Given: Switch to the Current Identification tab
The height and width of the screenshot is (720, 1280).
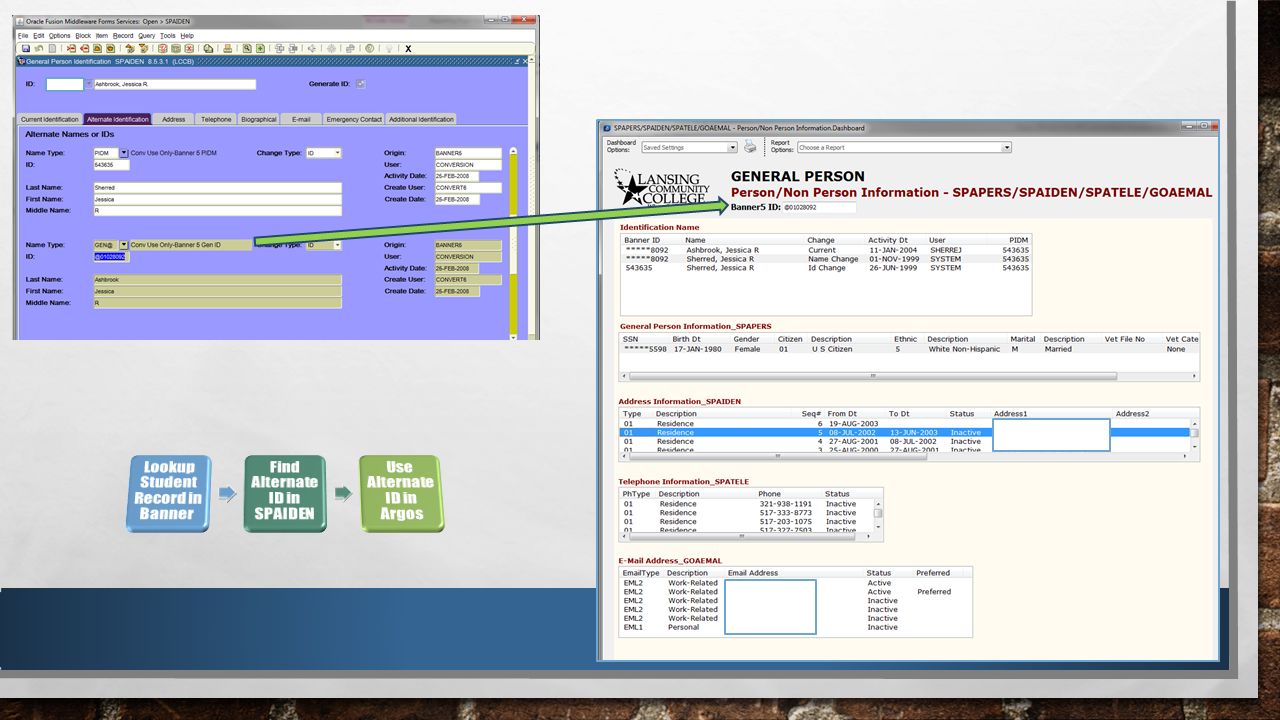Looking at the screenshot, I should click(x=50, y=119).
